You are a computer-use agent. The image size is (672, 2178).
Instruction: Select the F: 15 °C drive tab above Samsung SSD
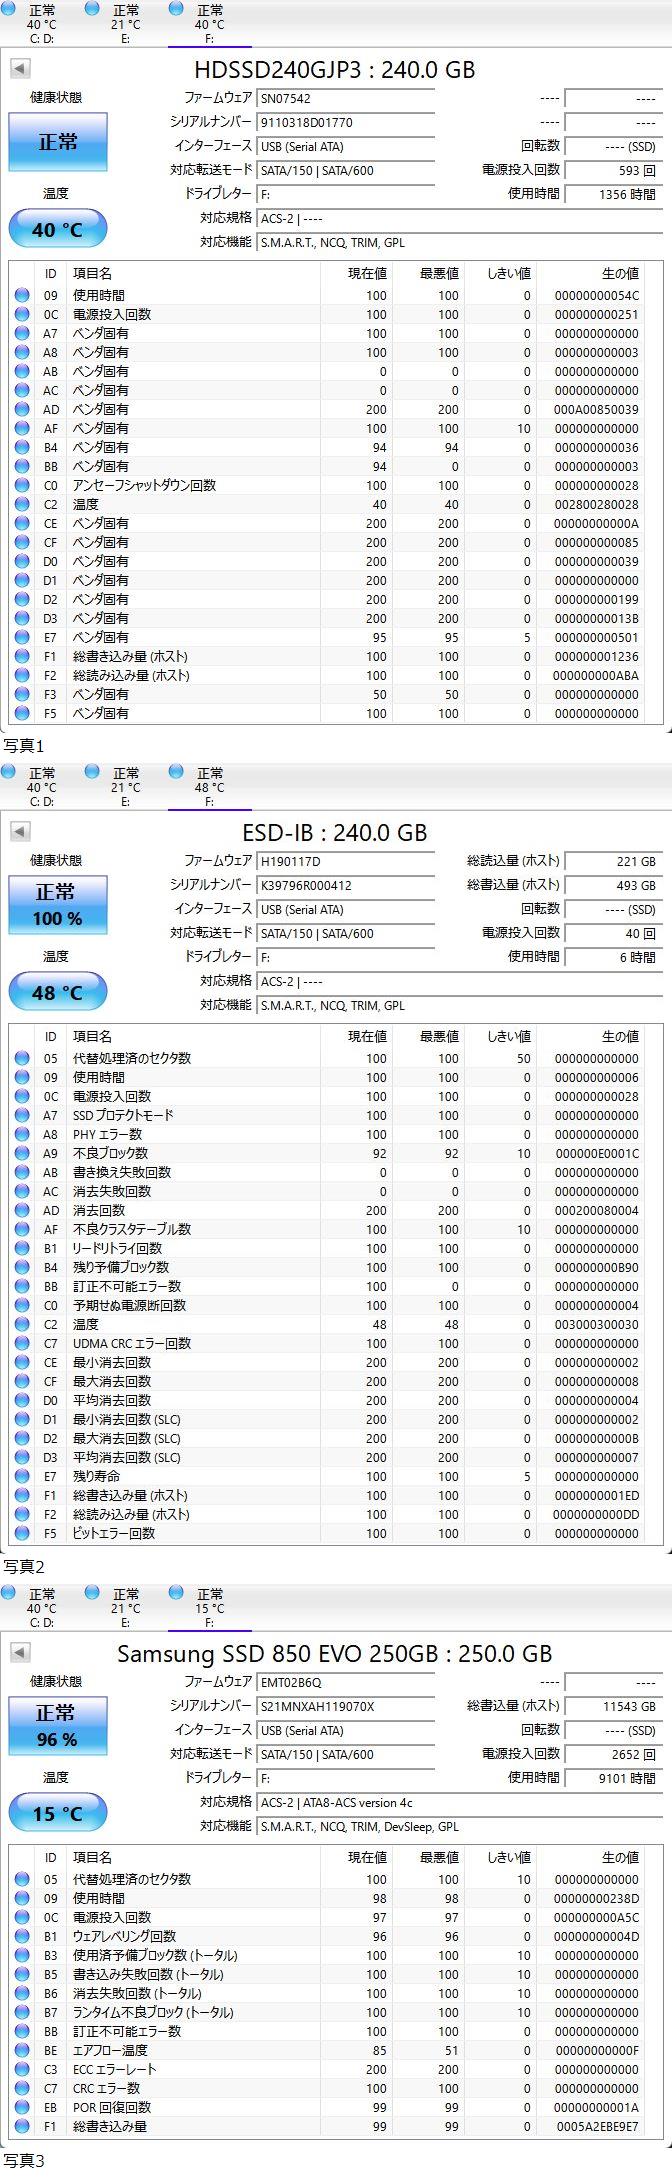(210, 1608)
